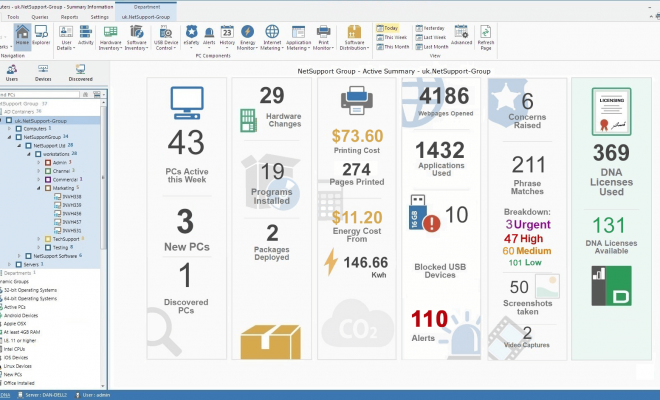Open the Reports tab

[69, 17]
